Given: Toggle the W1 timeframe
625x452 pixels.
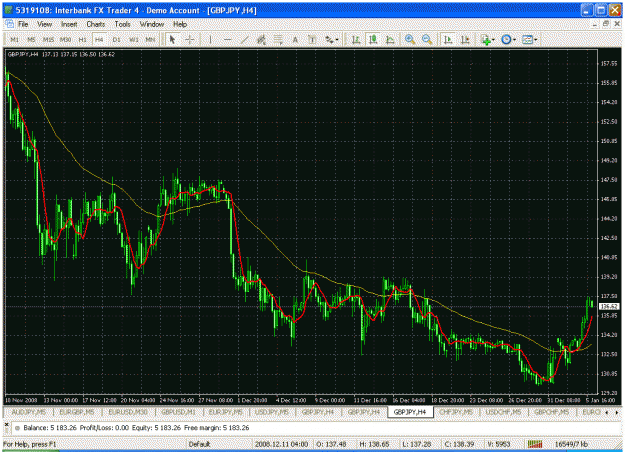Looking at the screenshot, I should pos(134,40).
